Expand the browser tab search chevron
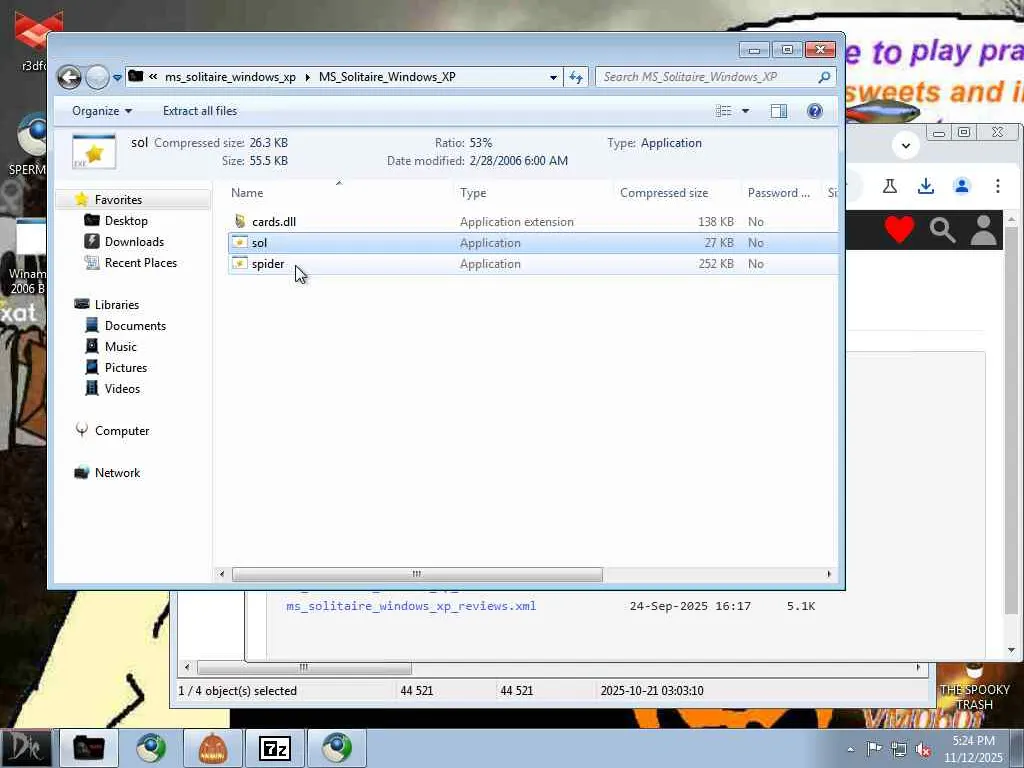The height and width of the screenshot is (768, 1024). pyautogui.click(x=906, y=145)
